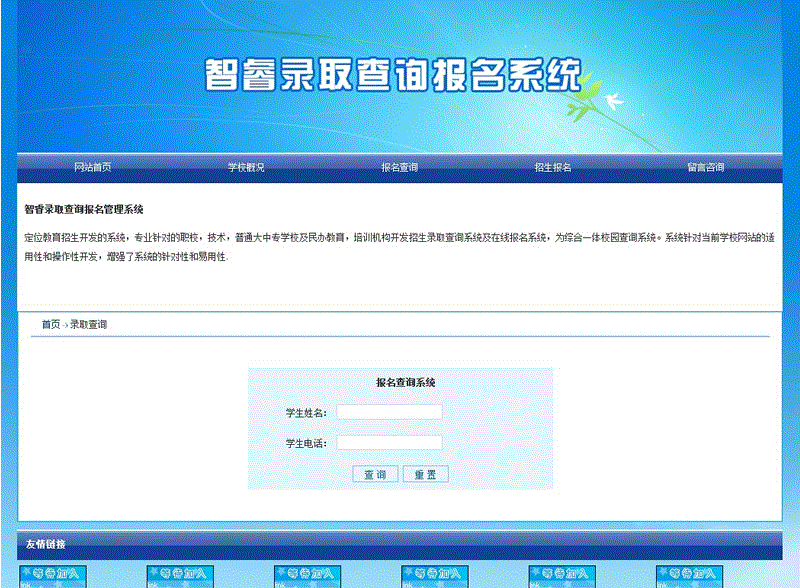Click the third 等待加入 friend link banner
Image resolution: width=800 pixels, height=588 pixels.
[308, 576]
